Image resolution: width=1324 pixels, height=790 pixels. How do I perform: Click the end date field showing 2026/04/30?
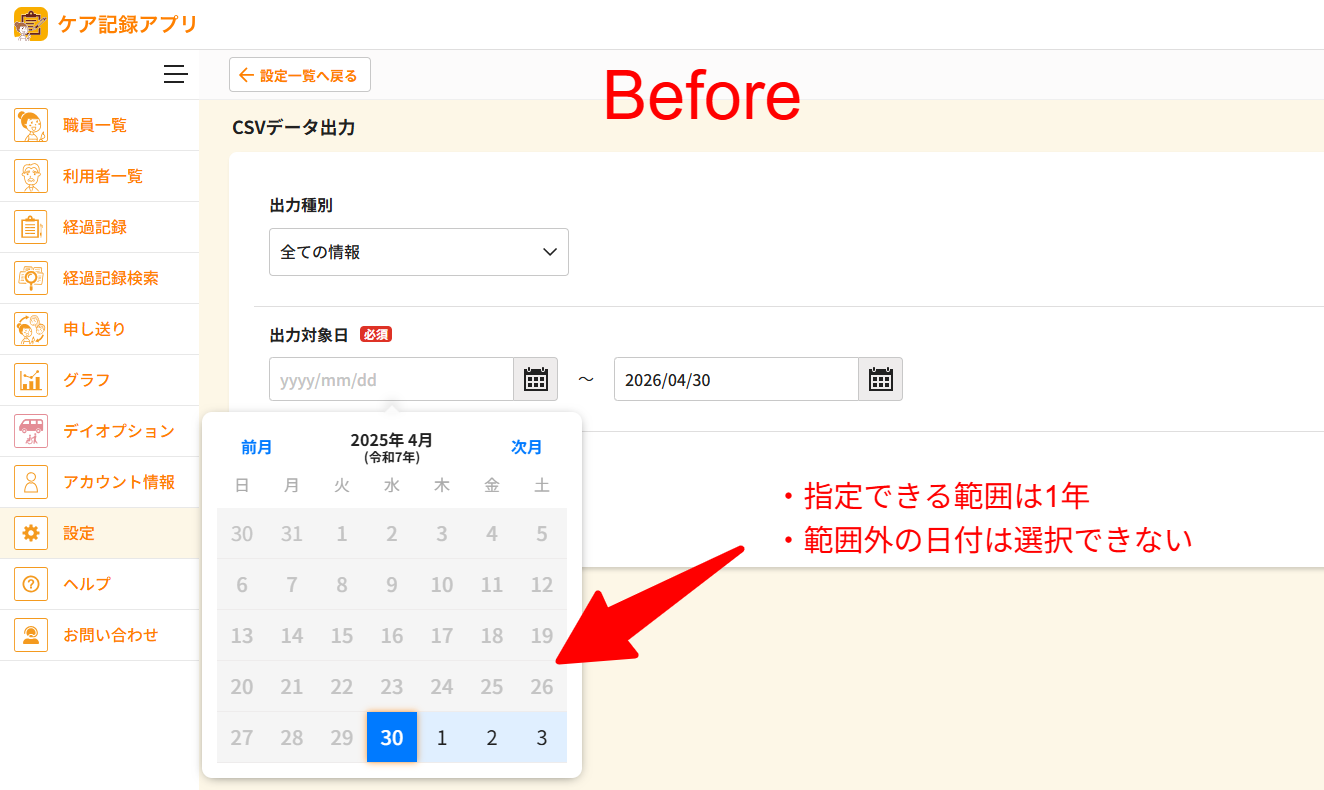pos(735,379)
